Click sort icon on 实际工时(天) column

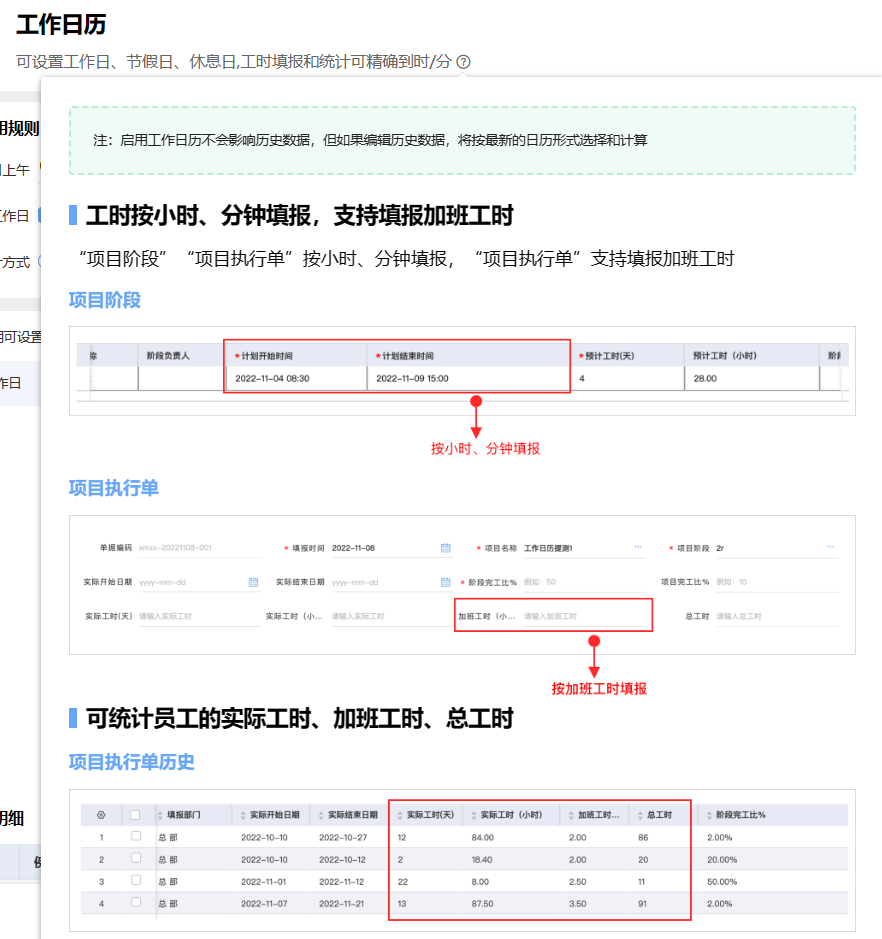pyautogui.click(x=401, y=815)
